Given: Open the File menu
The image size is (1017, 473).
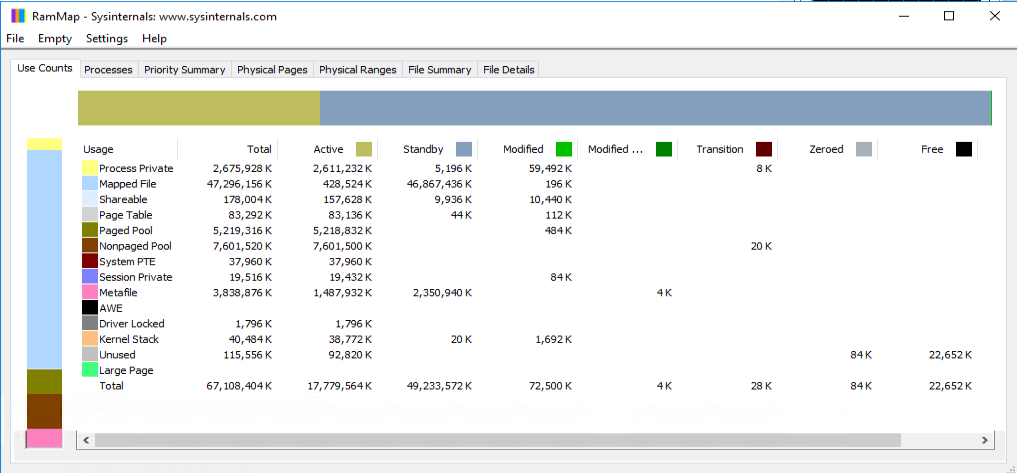Looking at the screenshot, I should pos(15,38).
